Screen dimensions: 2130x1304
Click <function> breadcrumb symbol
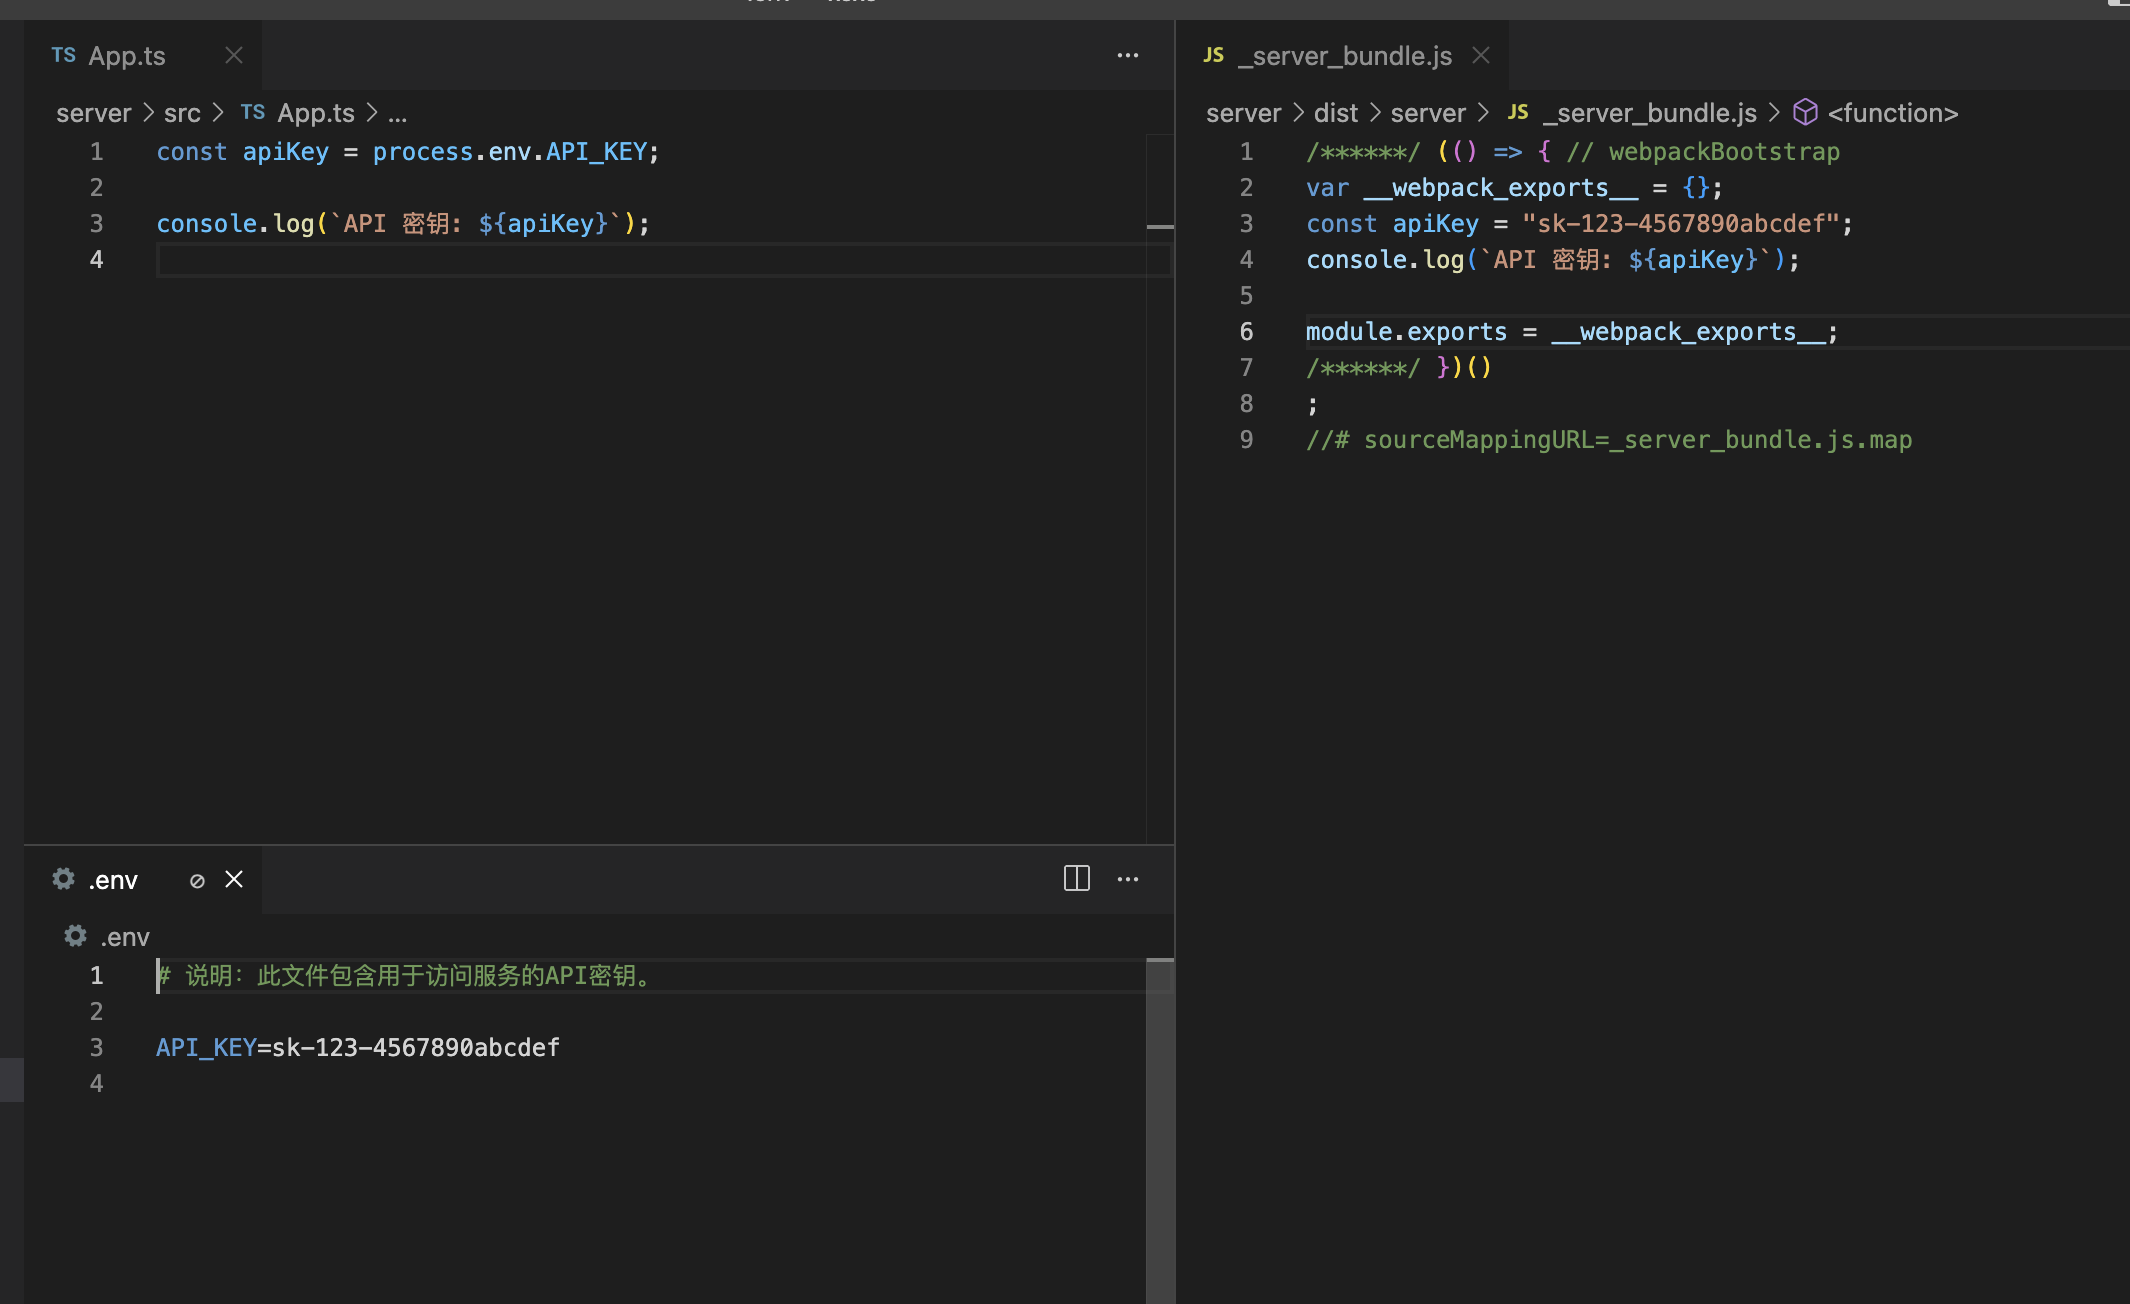tap(1892, 113)
